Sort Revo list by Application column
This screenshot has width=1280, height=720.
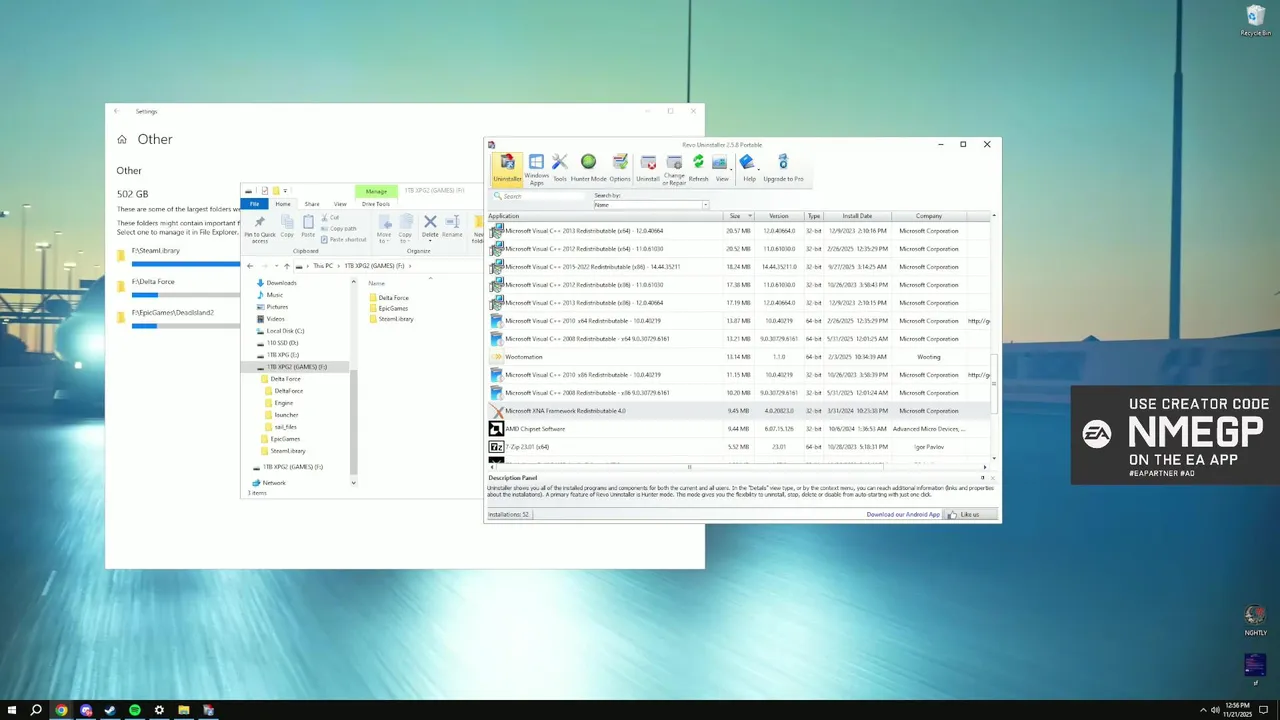(605, 216)
